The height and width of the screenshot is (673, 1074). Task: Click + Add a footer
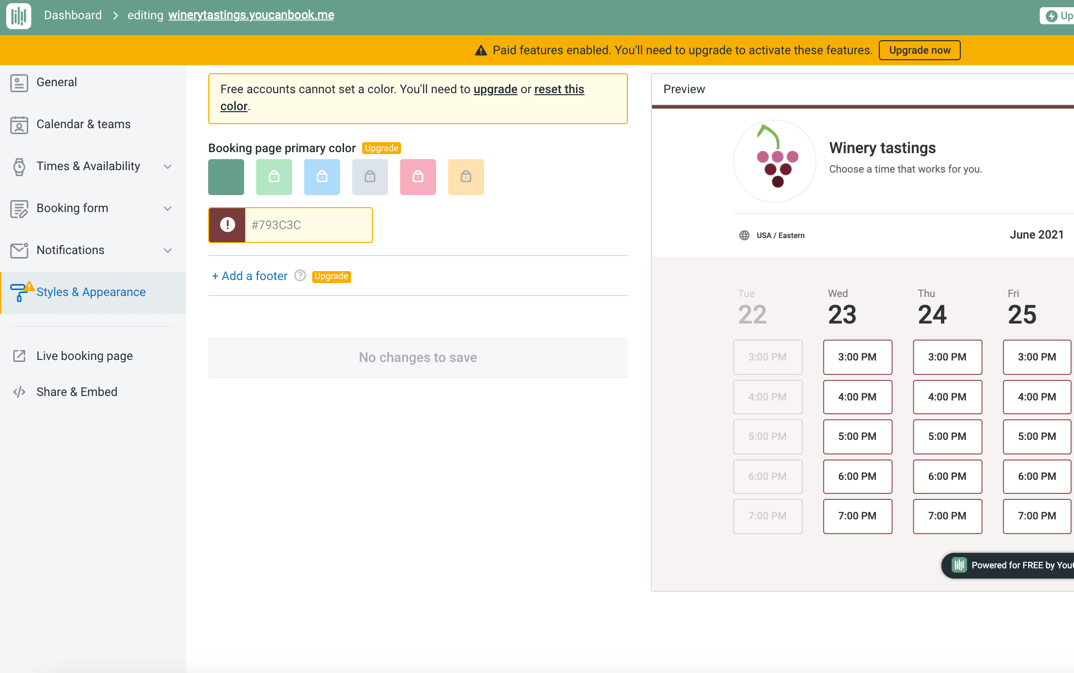coord(249,276)
